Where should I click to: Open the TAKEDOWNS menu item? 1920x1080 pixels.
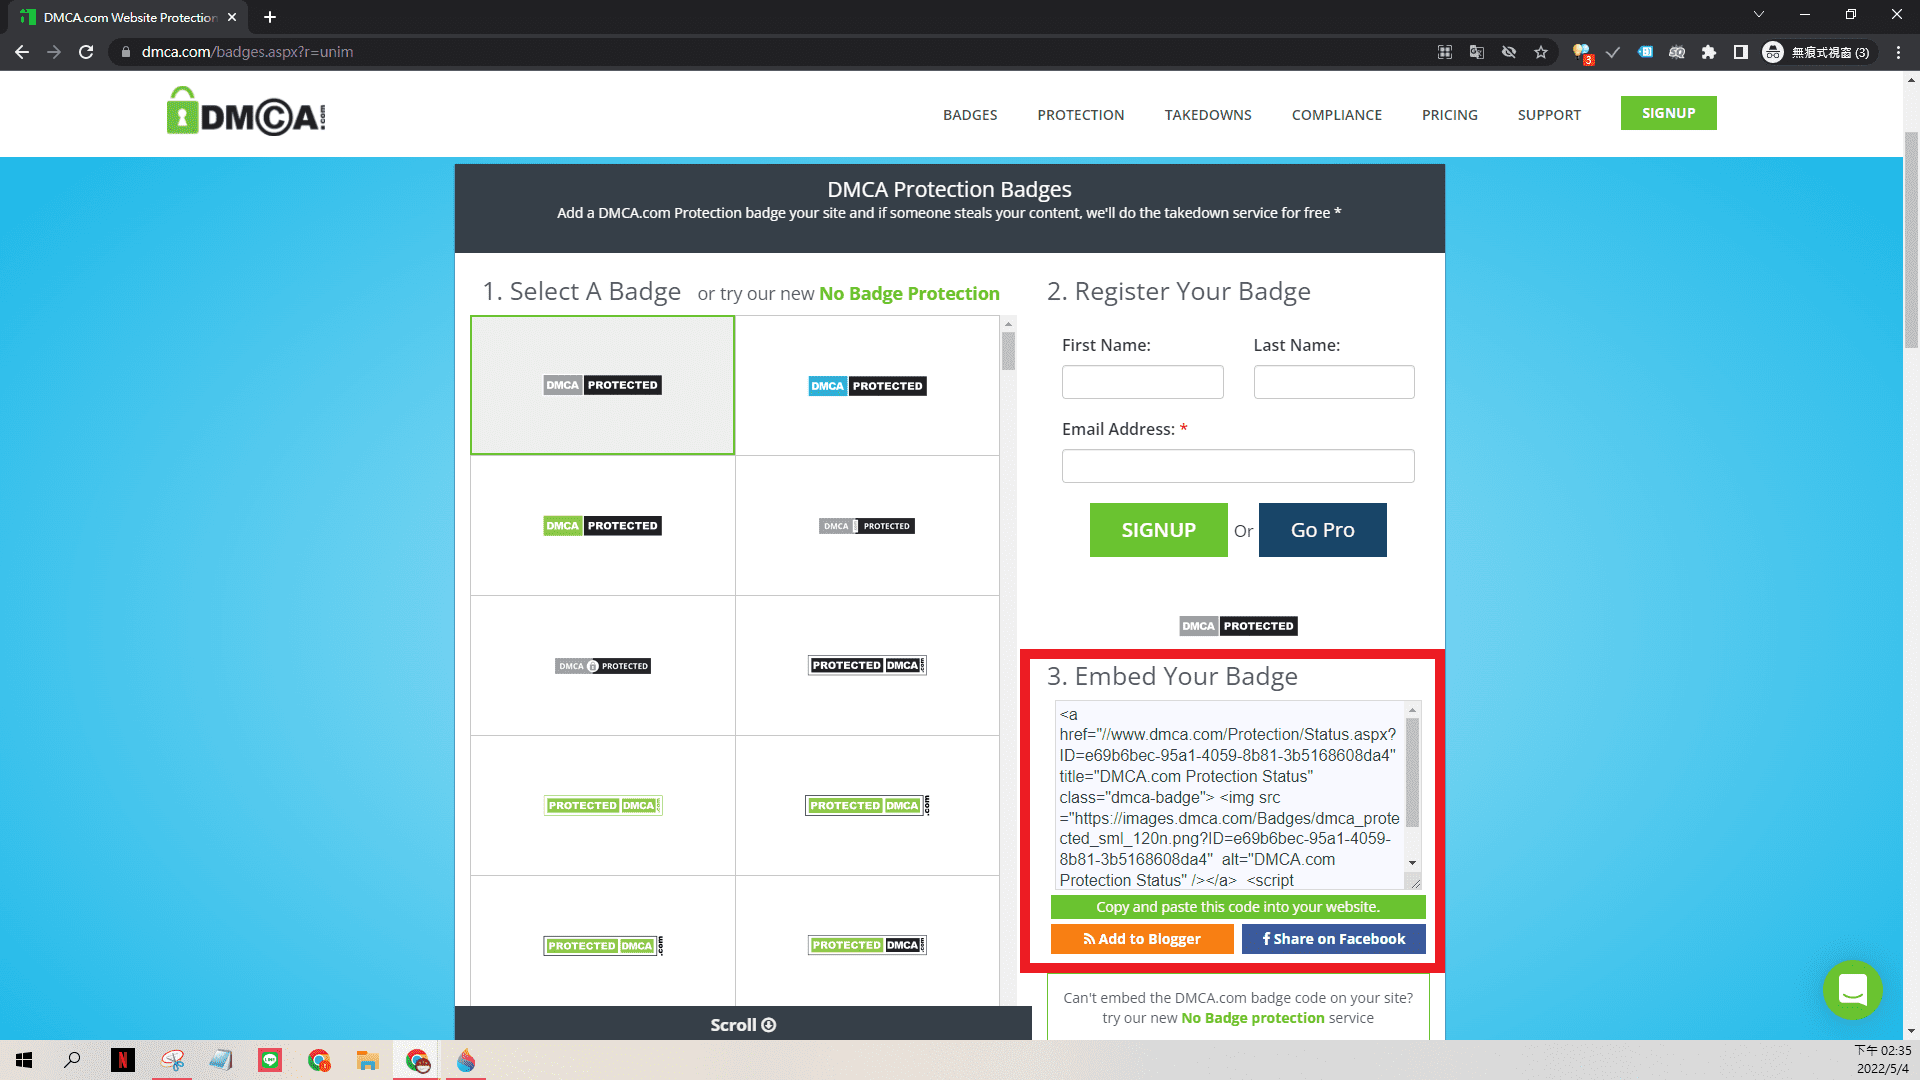1208,115
